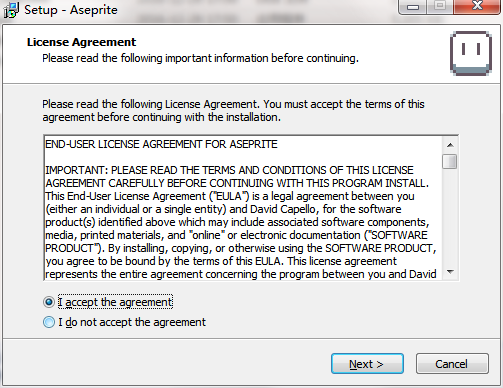Viewport: 503px width, 388px height.
Task: Click the Setup installer icon in title bar
Action: [11, 10]
